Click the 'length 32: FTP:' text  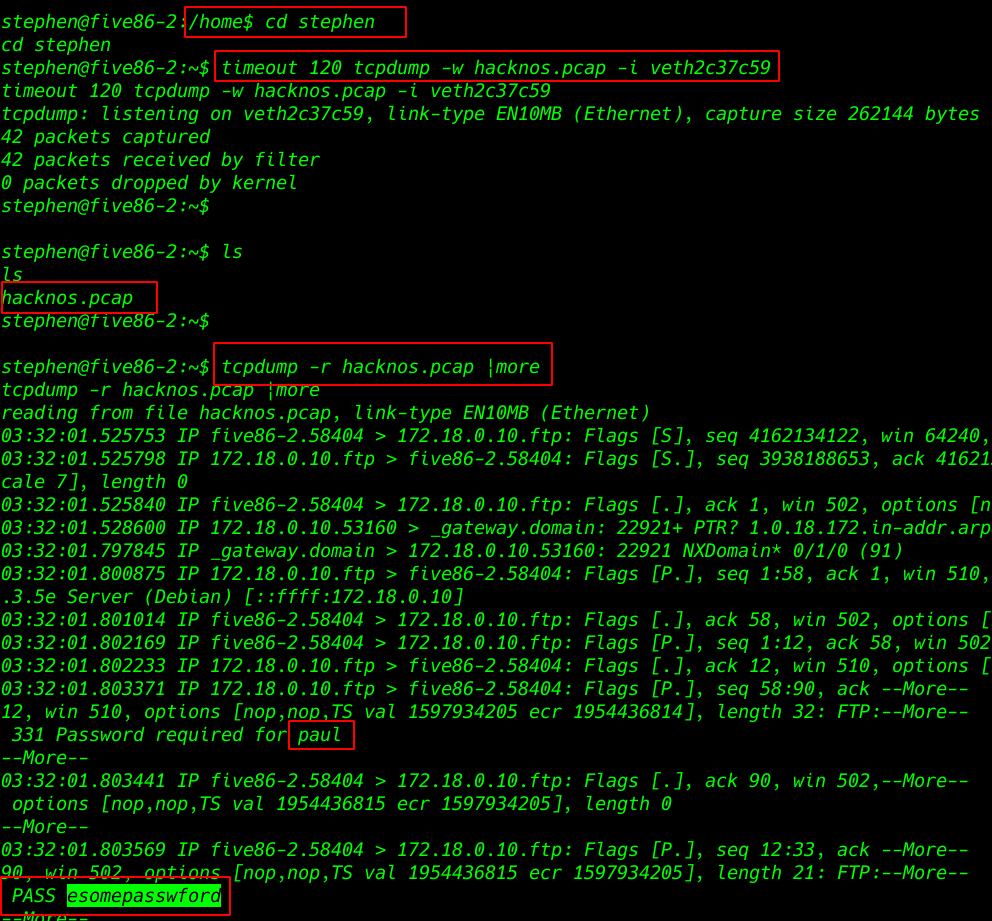[798, 712]
